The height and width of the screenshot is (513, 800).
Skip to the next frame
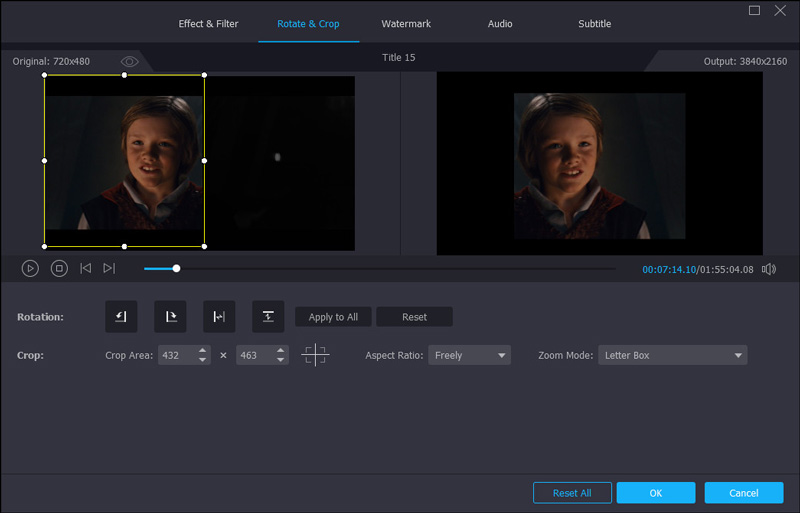pos(109,268)
